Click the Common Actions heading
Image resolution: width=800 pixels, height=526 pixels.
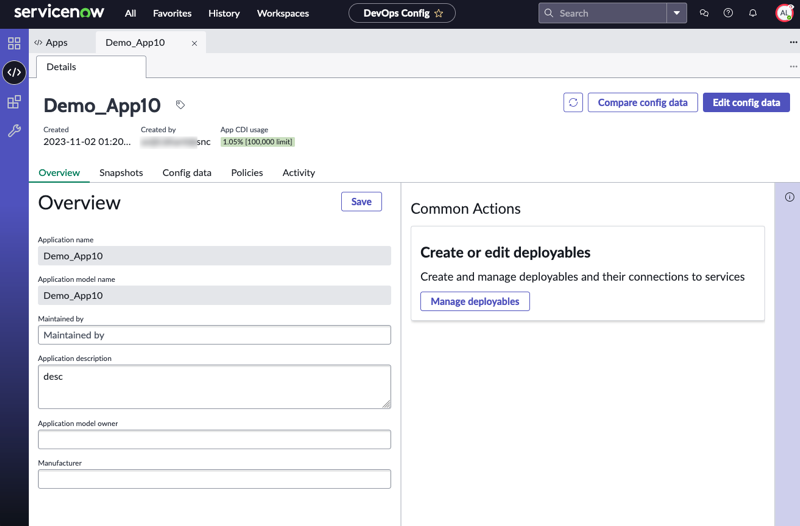465,209
